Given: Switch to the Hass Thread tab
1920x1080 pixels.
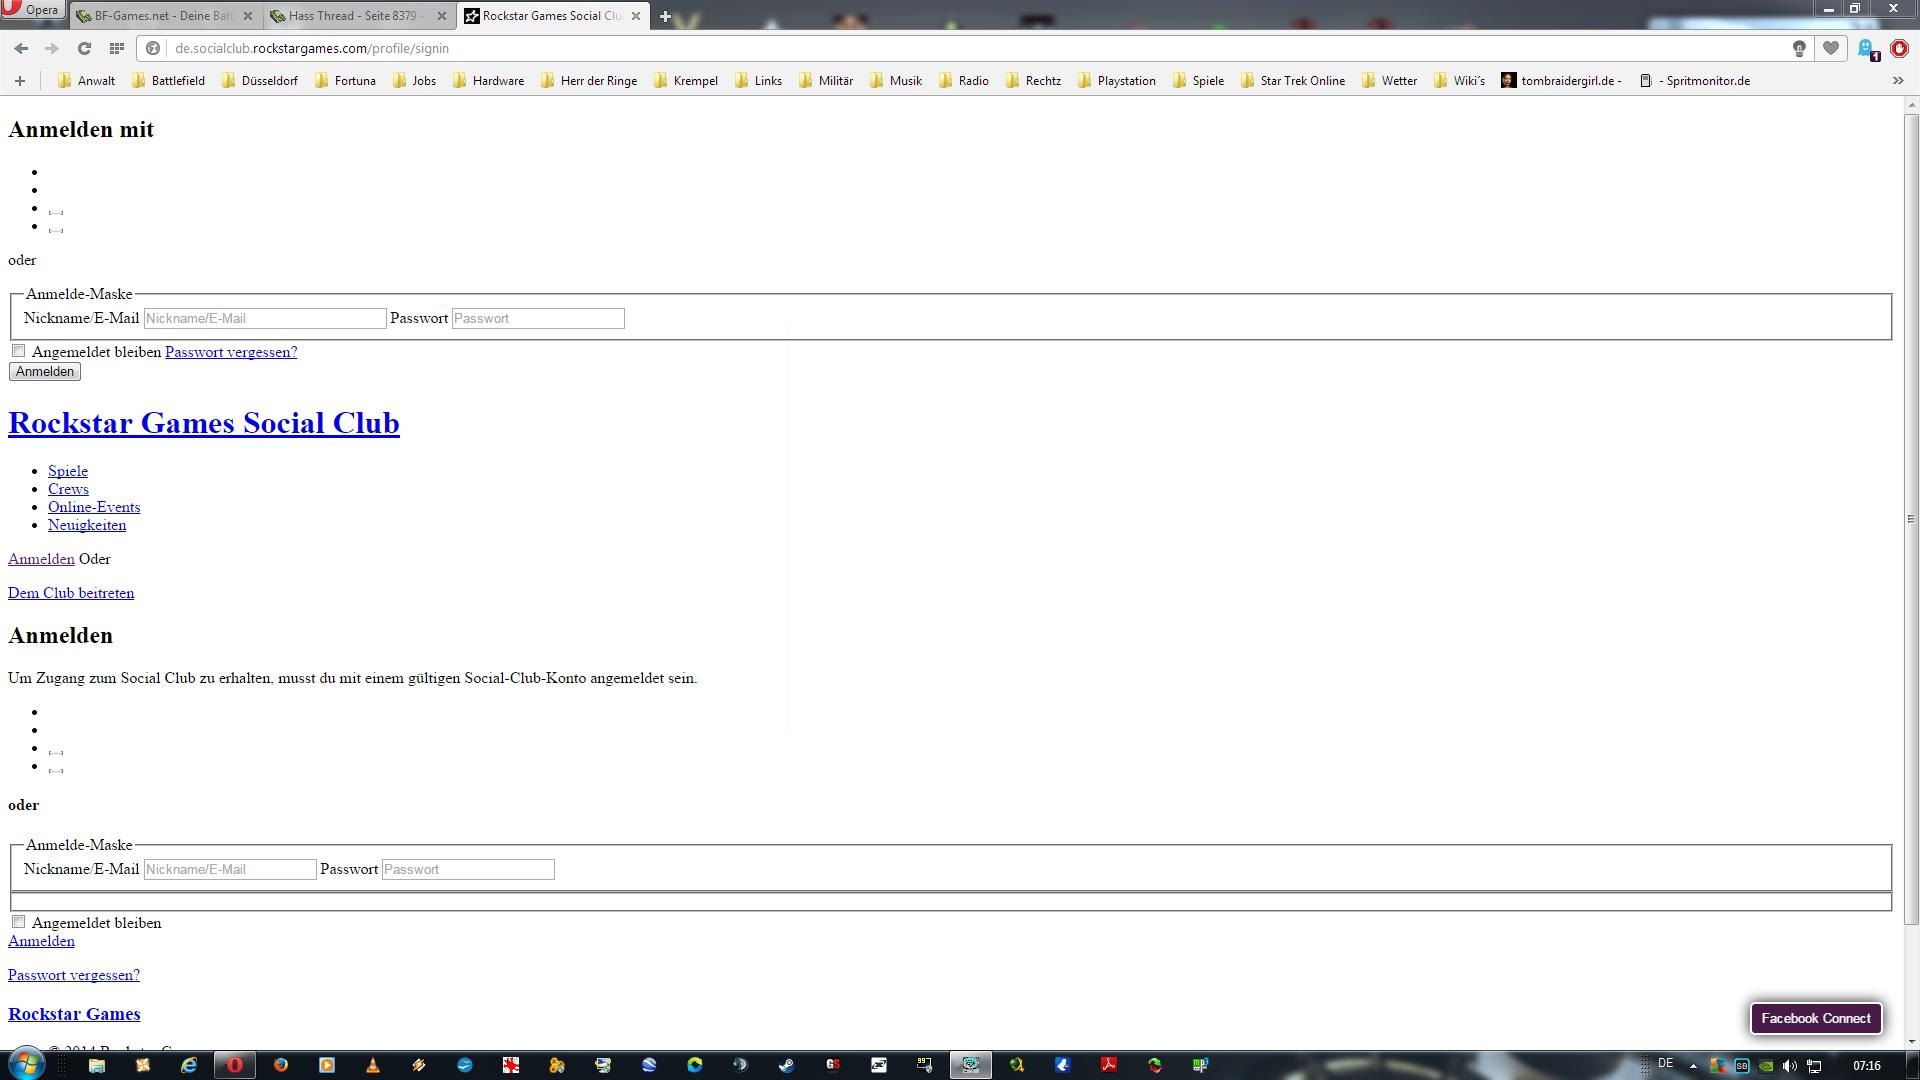Looking at the screenshot, I should [x=355, y=16].
